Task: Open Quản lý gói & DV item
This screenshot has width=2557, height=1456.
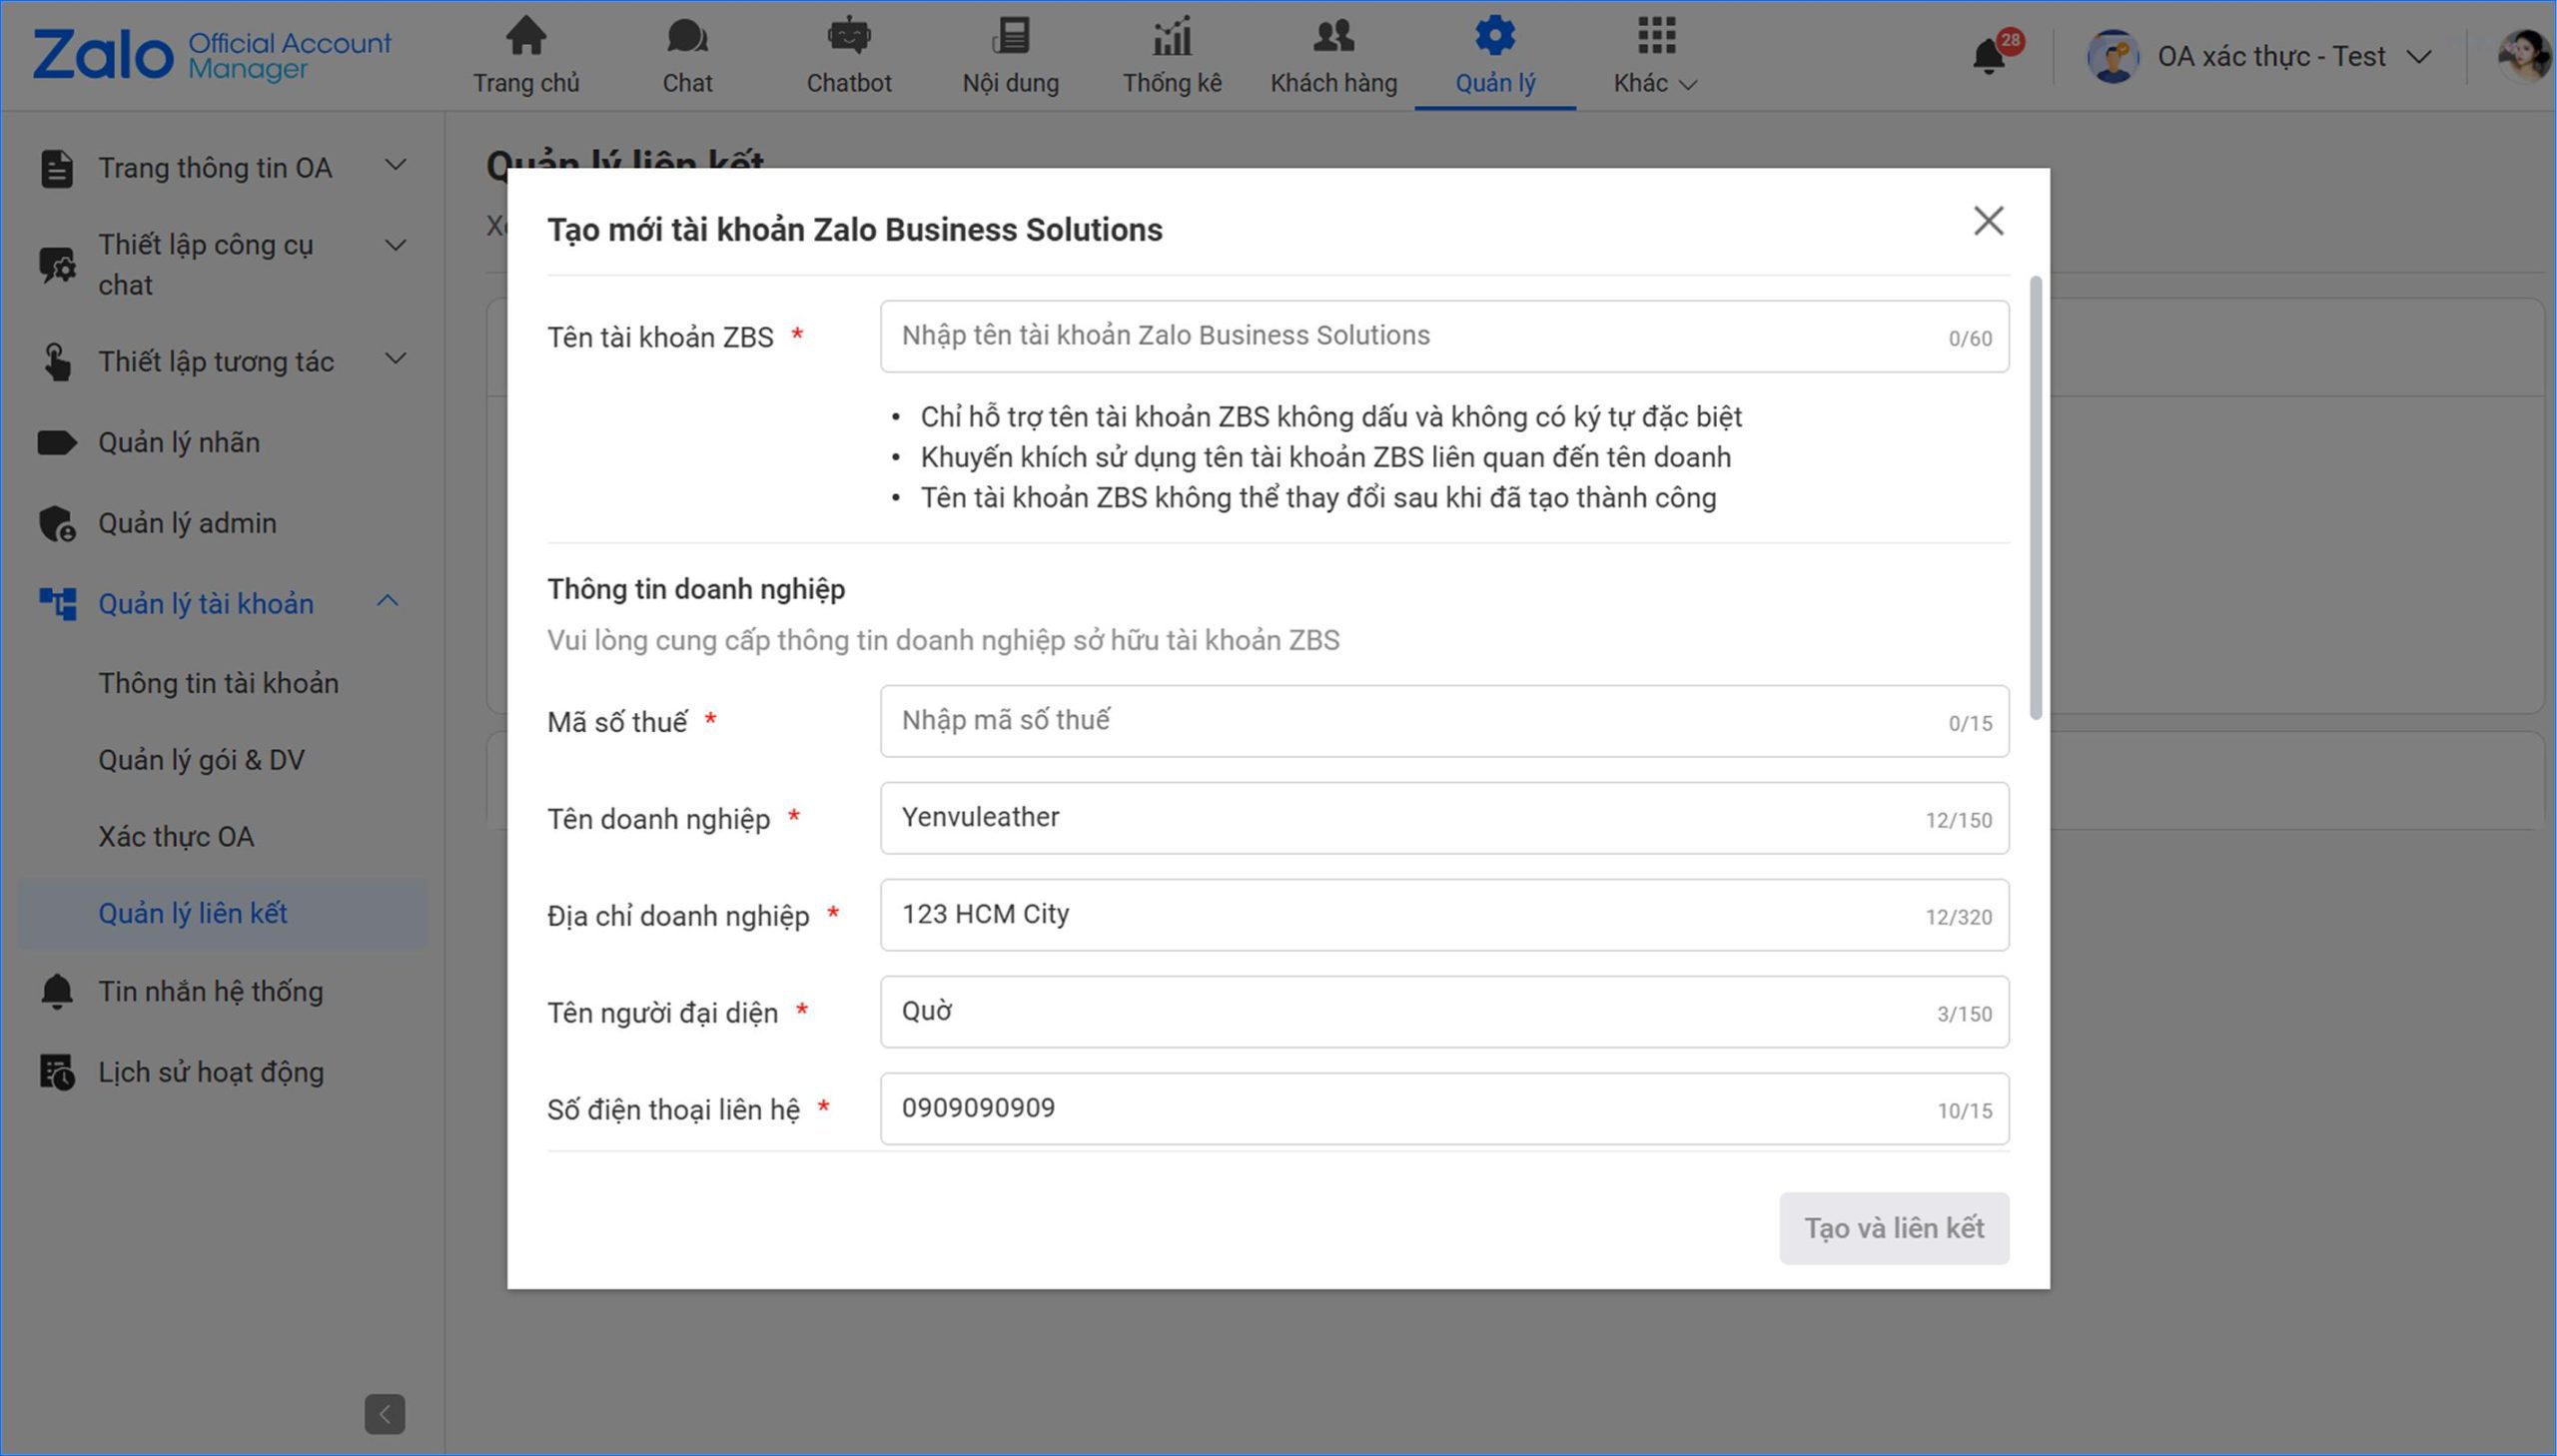Action: click(201, 760)
